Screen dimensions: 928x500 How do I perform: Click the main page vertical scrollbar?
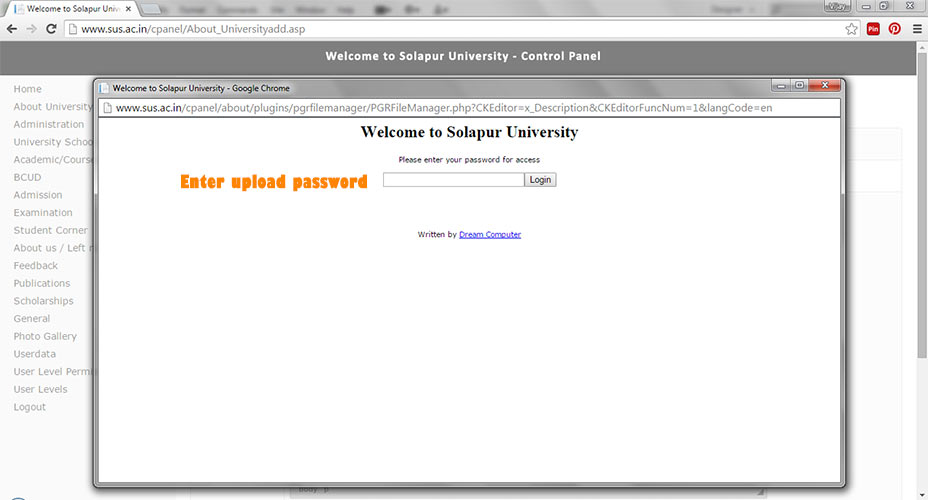pos(922,204)
